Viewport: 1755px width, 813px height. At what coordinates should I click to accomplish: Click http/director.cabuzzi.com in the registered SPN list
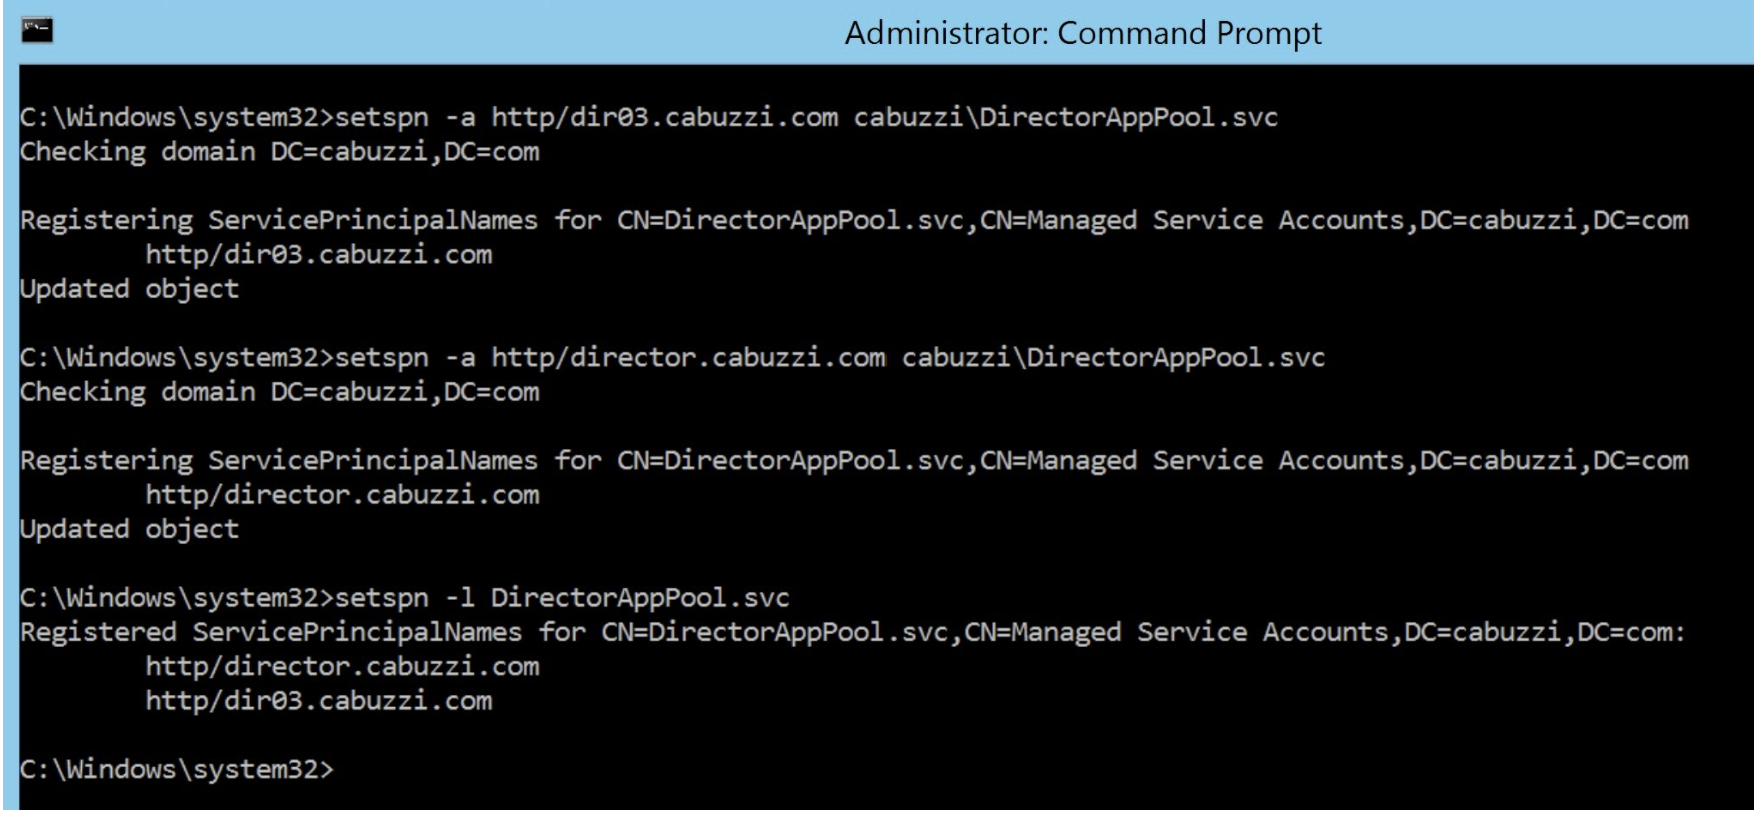(x=342, y=666)
